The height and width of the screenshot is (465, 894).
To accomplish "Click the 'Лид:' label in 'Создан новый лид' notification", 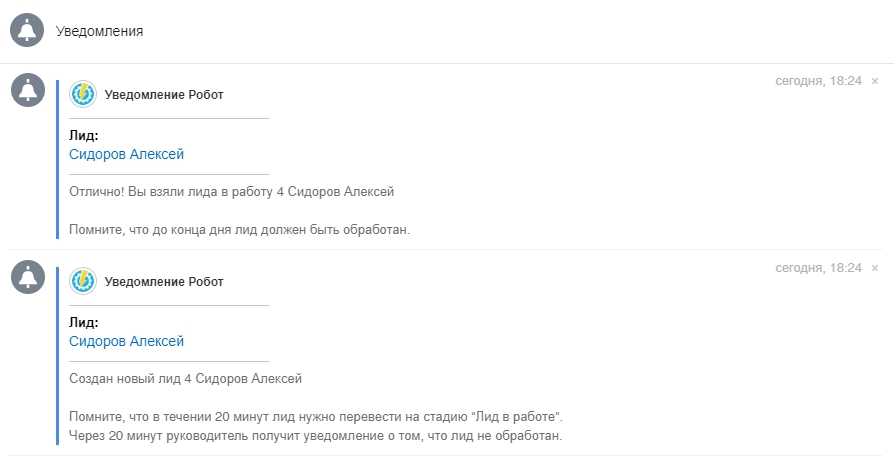I will tap(84, 323).
